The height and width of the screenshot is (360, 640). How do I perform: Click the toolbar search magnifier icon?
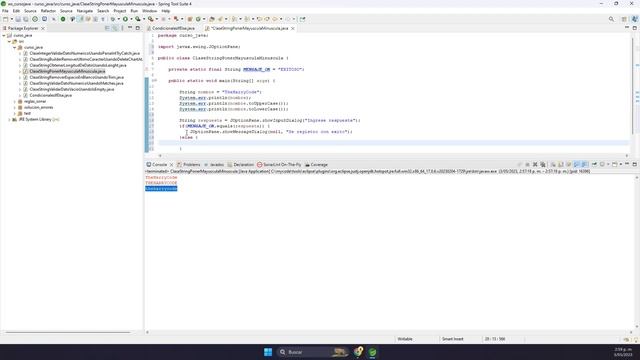click(611, 19)
